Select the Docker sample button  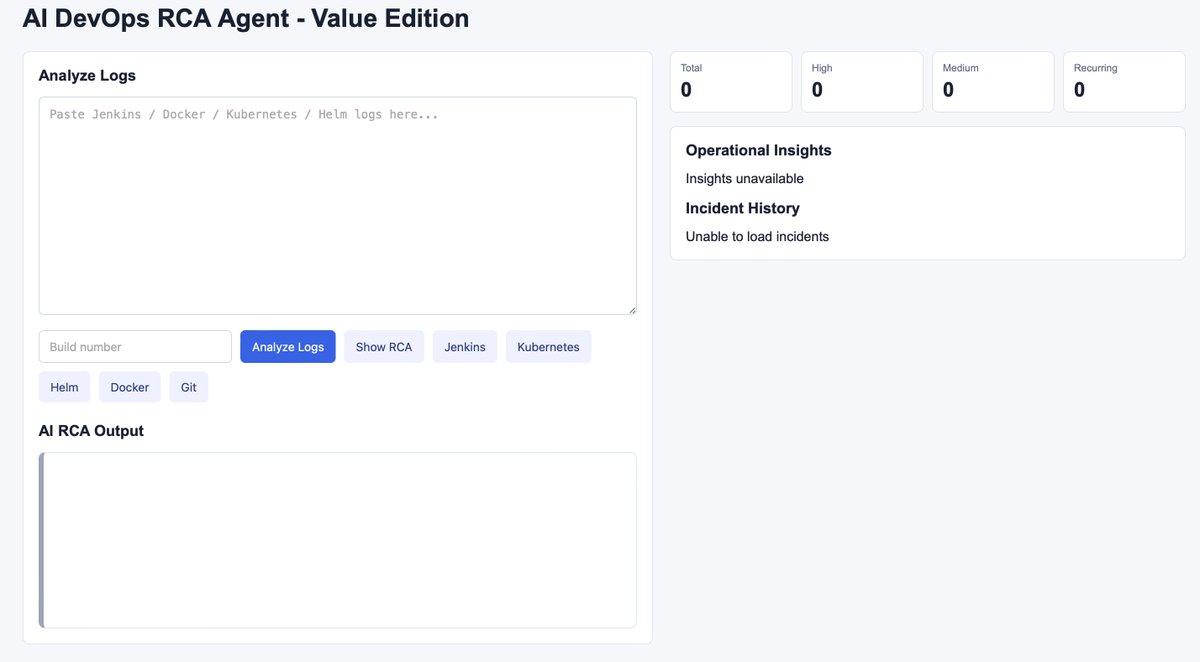pos(130,387)
